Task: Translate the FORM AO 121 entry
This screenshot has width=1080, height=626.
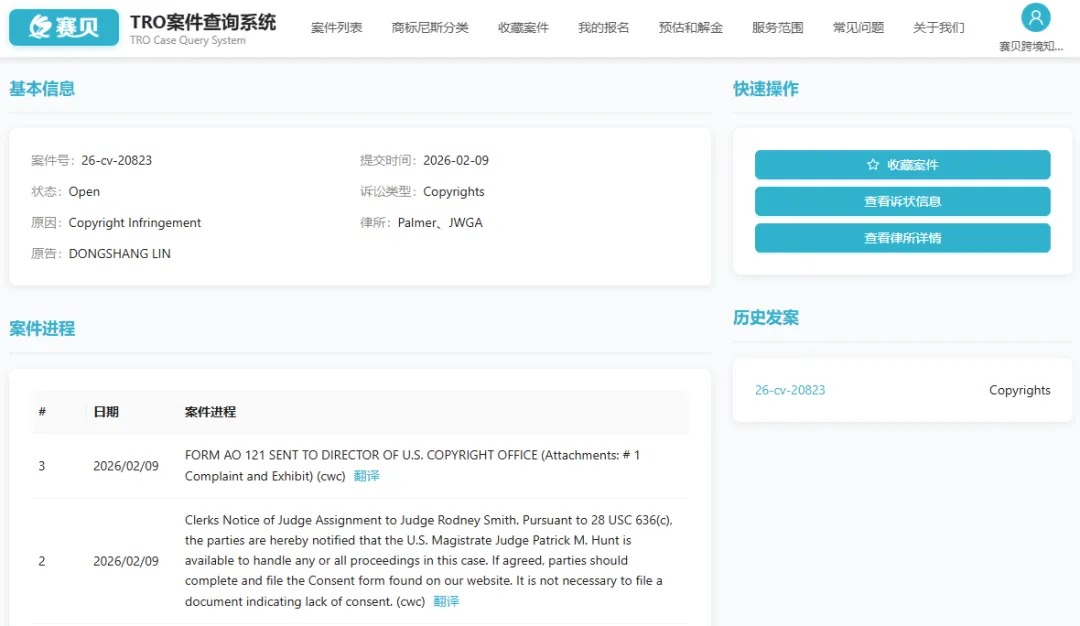Action: [366, 476]
